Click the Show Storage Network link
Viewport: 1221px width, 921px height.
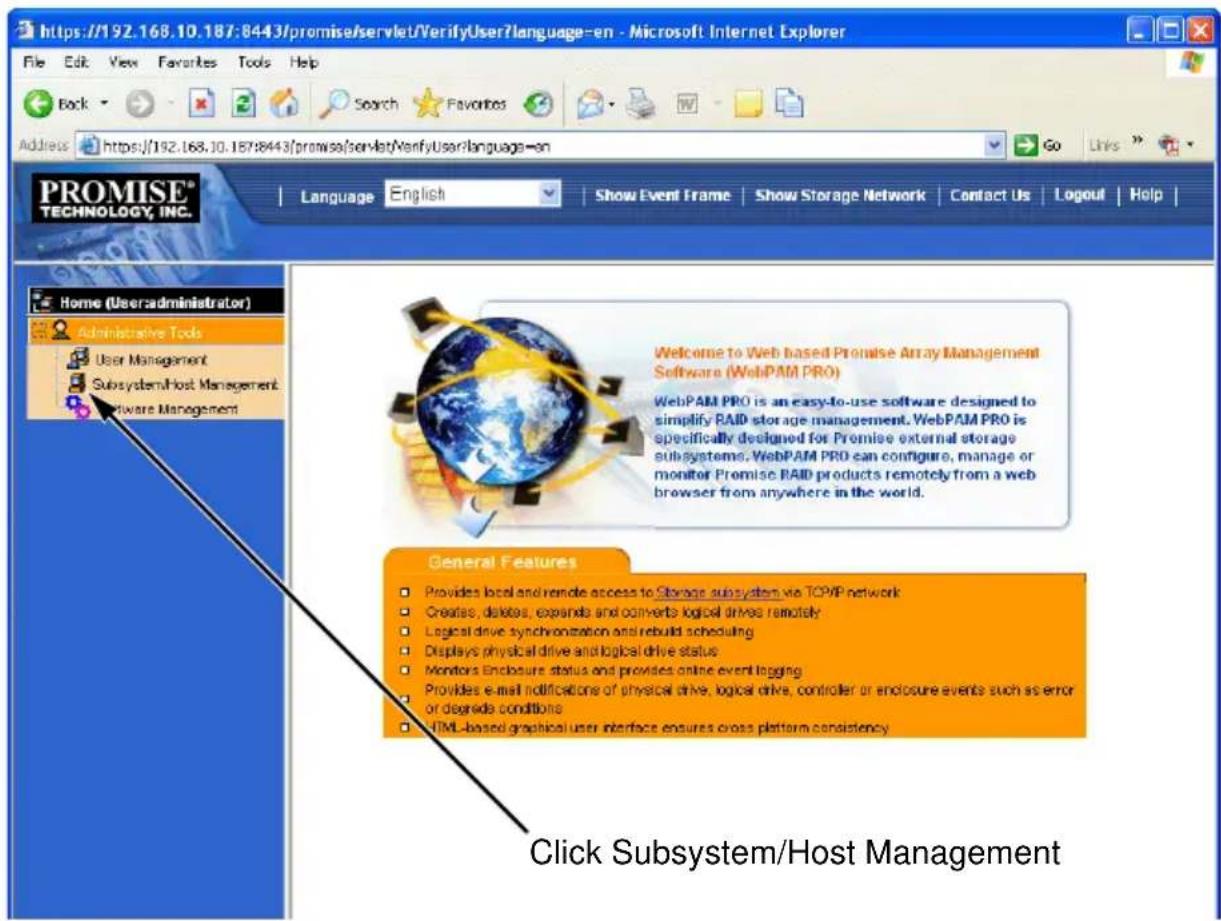[842, 196]
